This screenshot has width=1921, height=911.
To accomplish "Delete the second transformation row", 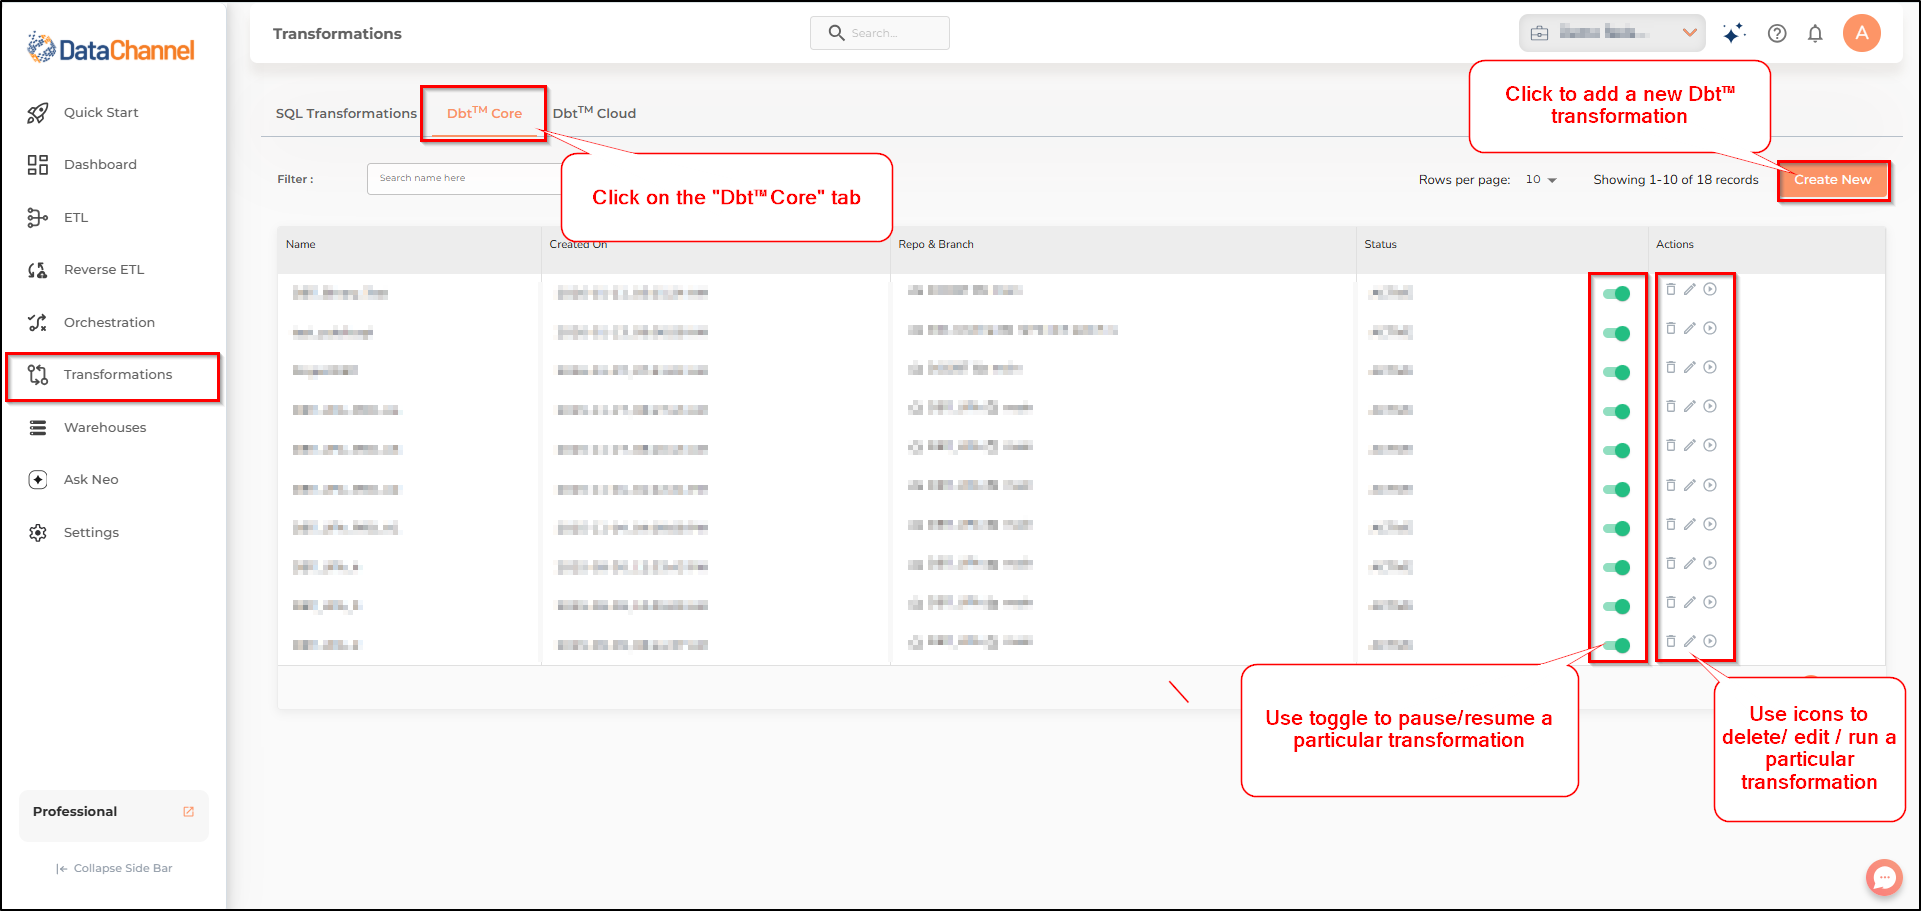I will (1670, 328).
